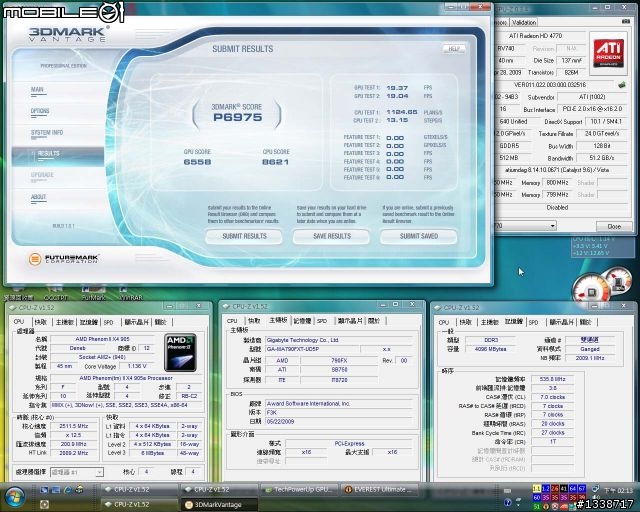Click the screenshot camera icon in GPU-Z
Screen dimensions: 640x512
pos(625,22)
